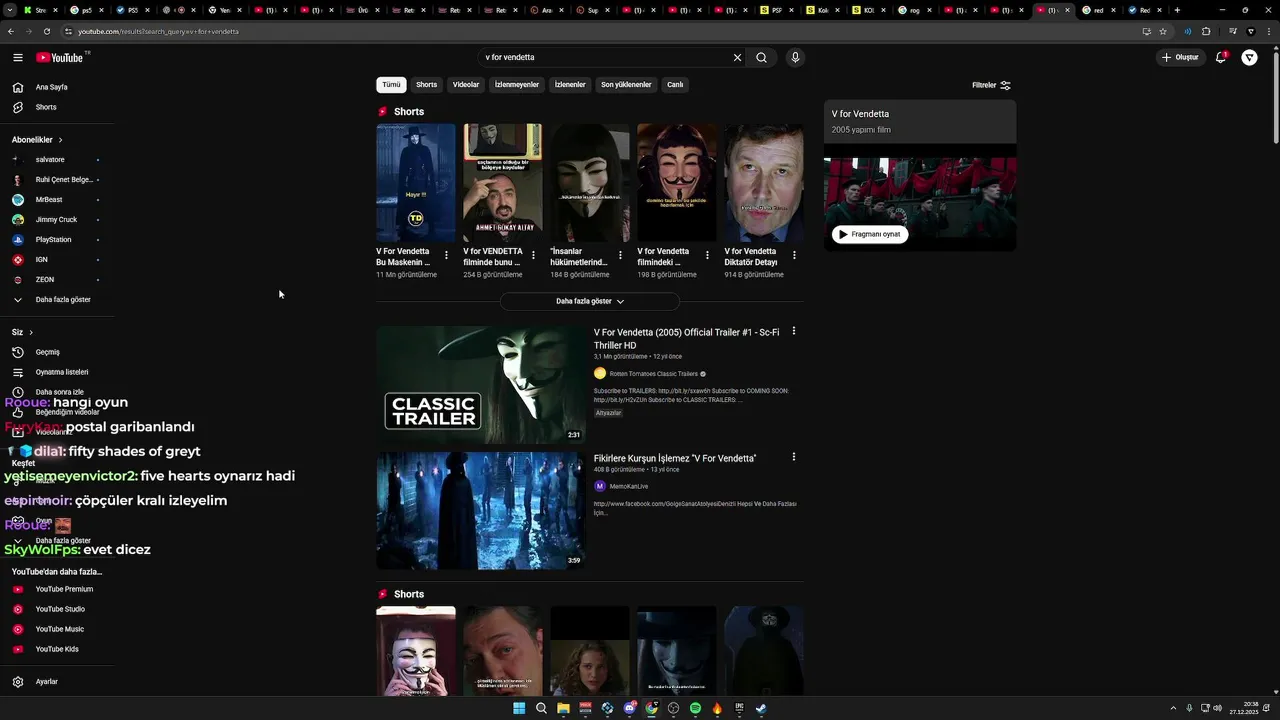Open options for Fikirlere Kurşun İşlemez video
Viewport: 1280px width, 720px height.
[794, 457]
